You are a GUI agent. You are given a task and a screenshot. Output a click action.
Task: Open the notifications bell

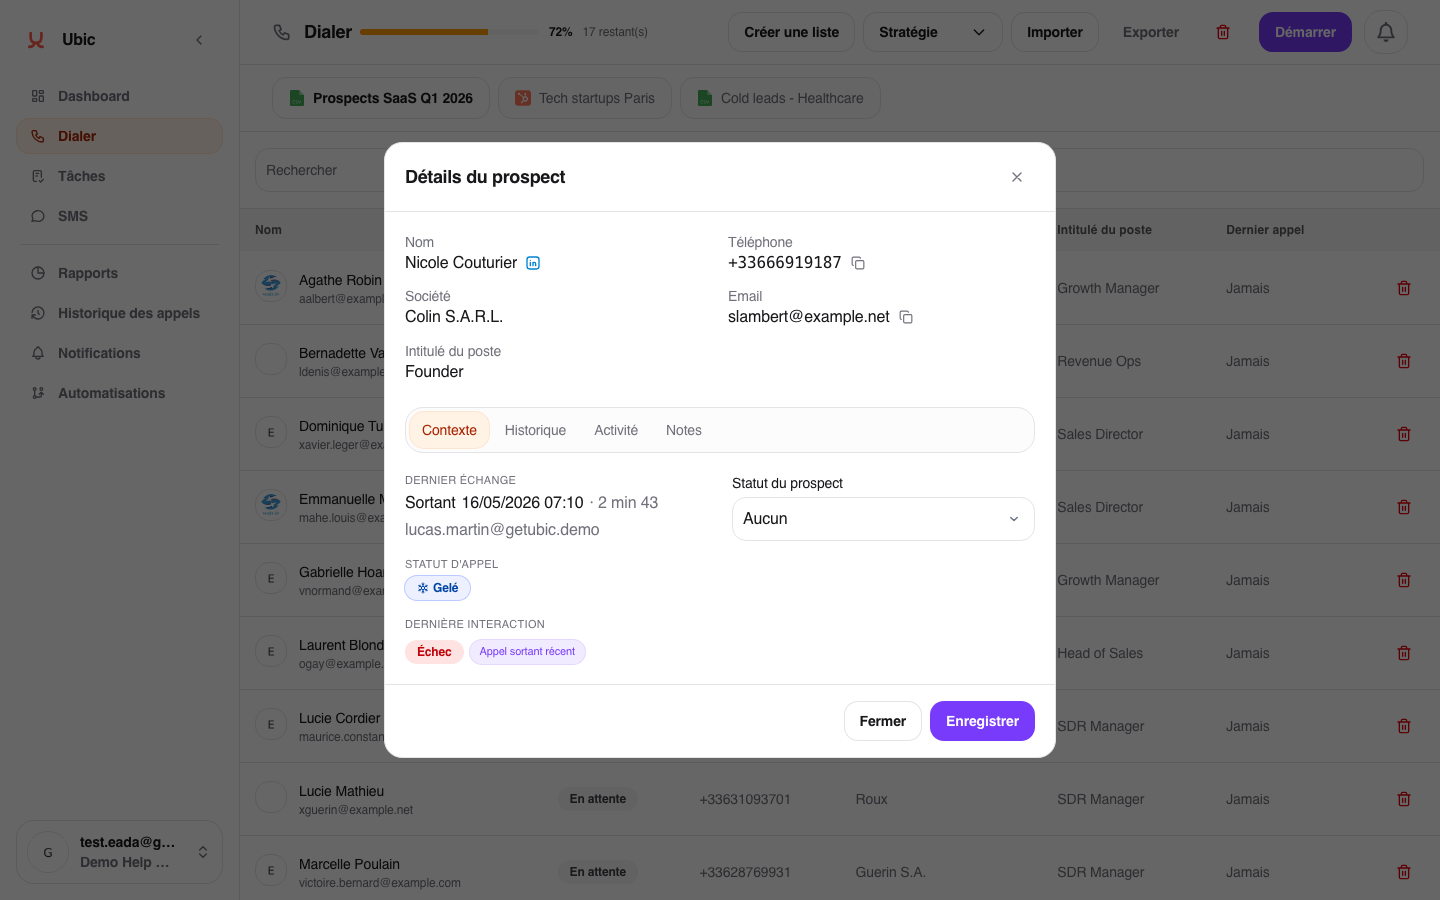1386,32
